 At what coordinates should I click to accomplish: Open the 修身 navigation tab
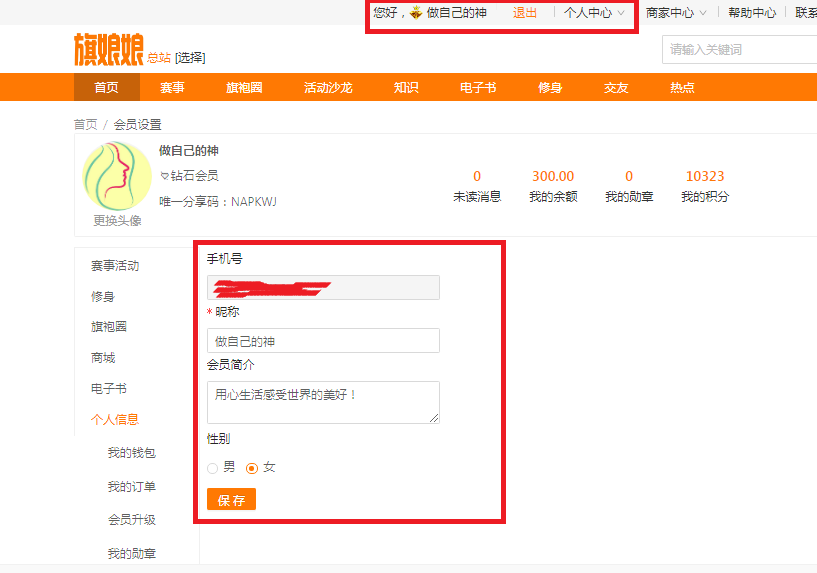point(550,87)
